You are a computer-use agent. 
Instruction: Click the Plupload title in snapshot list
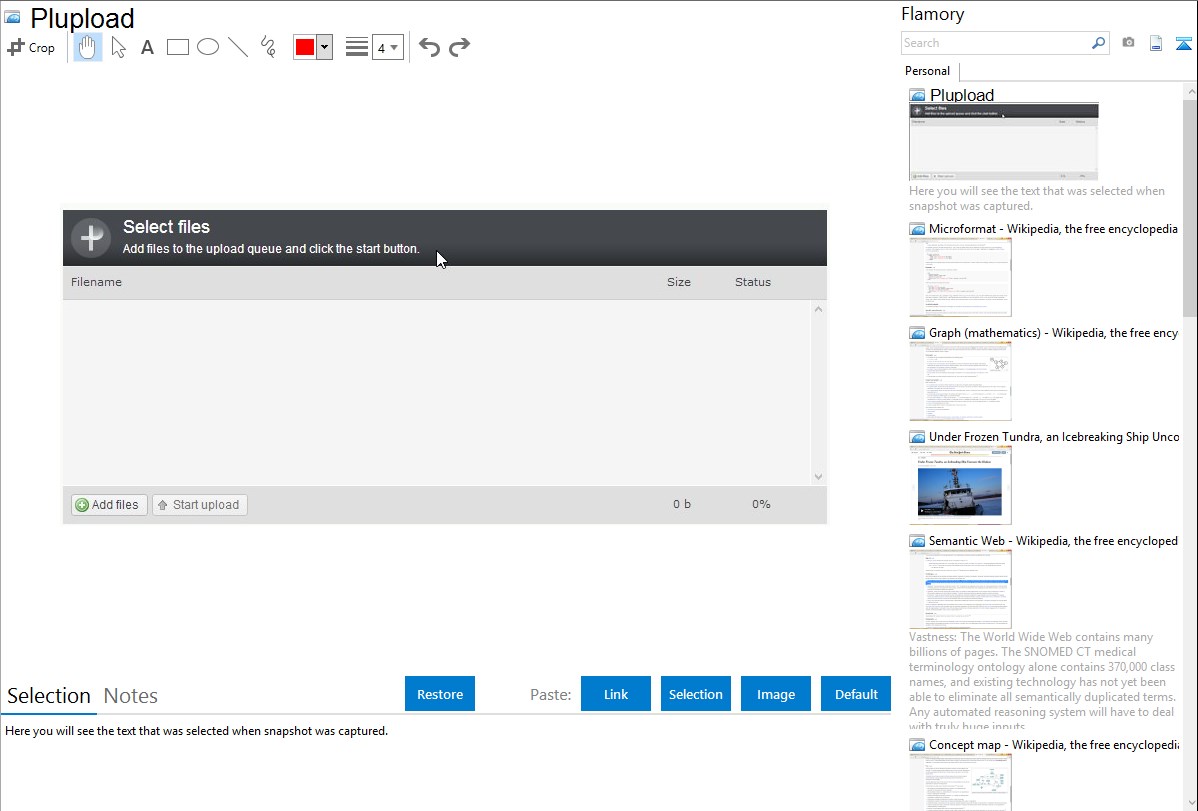point(961,95)
